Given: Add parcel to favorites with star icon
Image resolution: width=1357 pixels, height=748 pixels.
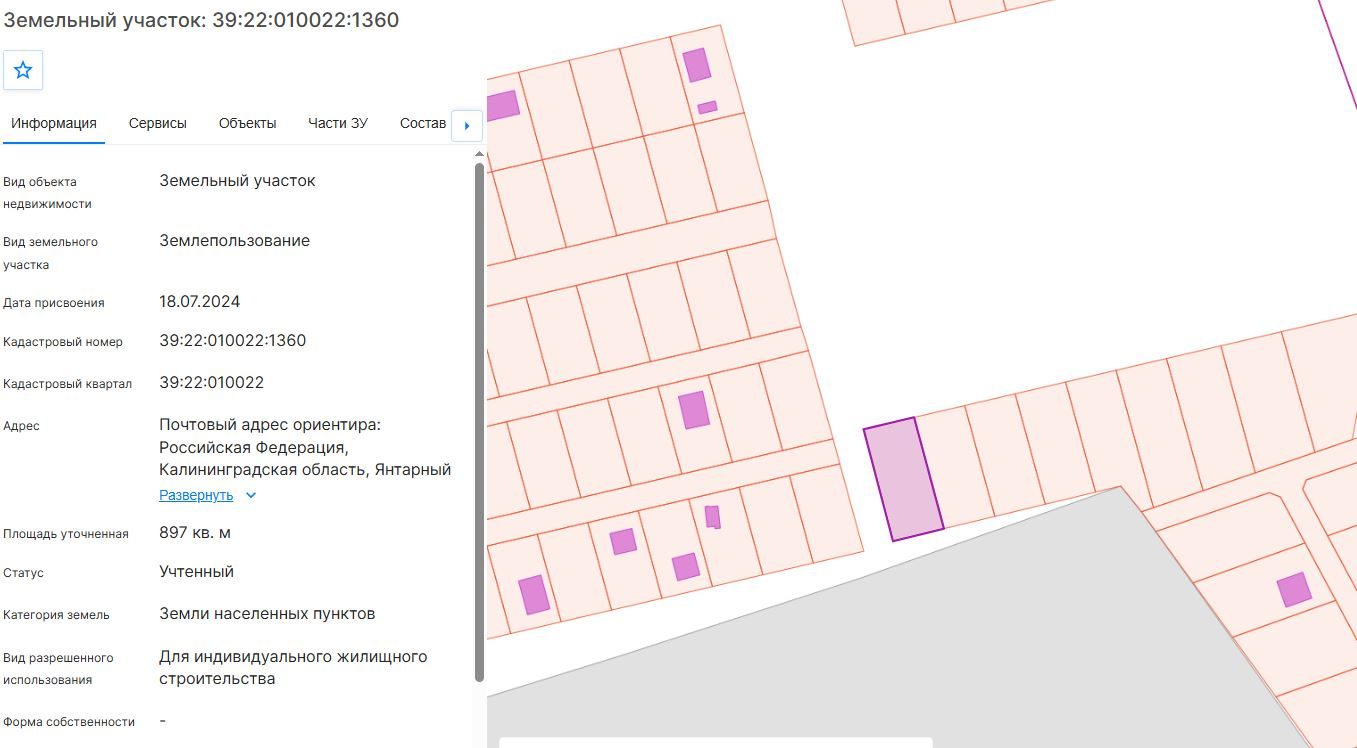Looking at the screenshot, I should [x=23, y=71].
